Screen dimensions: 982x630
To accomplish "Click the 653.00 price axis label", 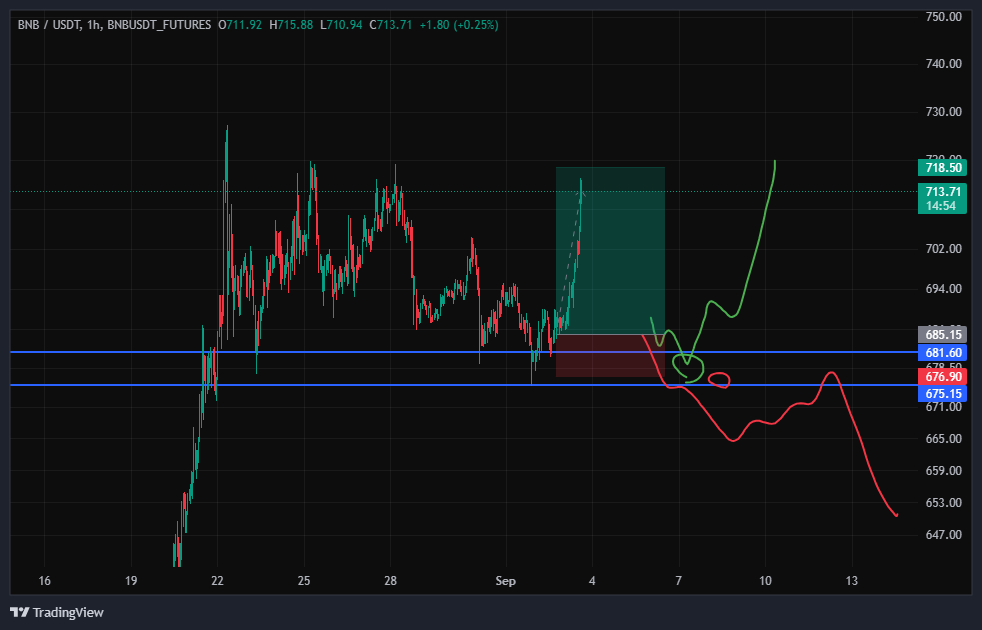I will pos(944,502).
